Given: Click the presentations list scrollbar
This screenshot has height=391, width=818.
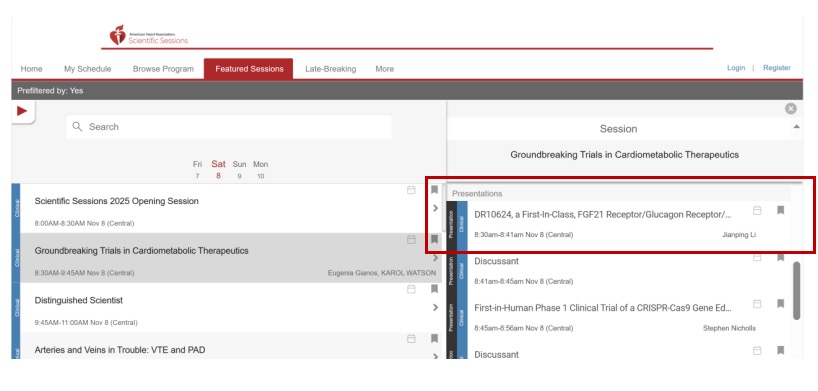Looking at the screenshot, I should coord(796,291).
